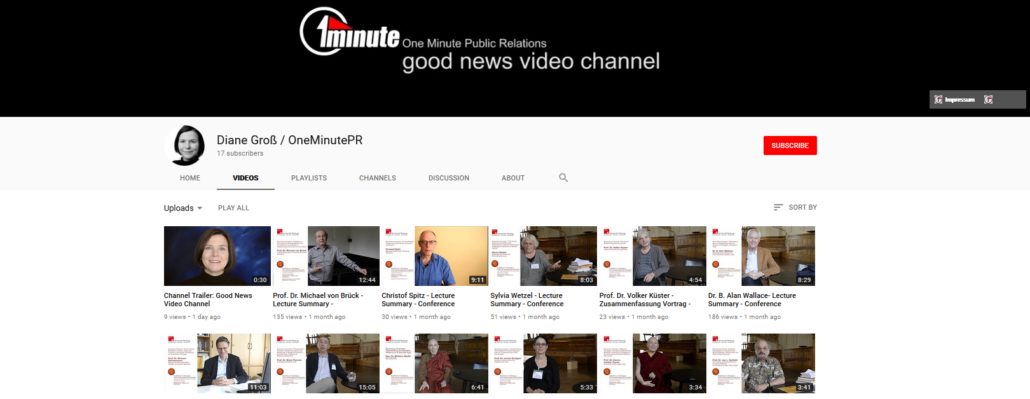Play the second-row 15:05 video thumbnail

click(x=326, y=364)
